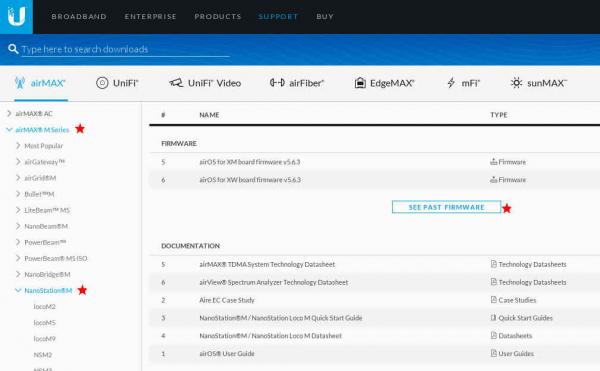Click book icon beside Quick Start Guides
Screen dimensions: 600x371
point(494,317)
